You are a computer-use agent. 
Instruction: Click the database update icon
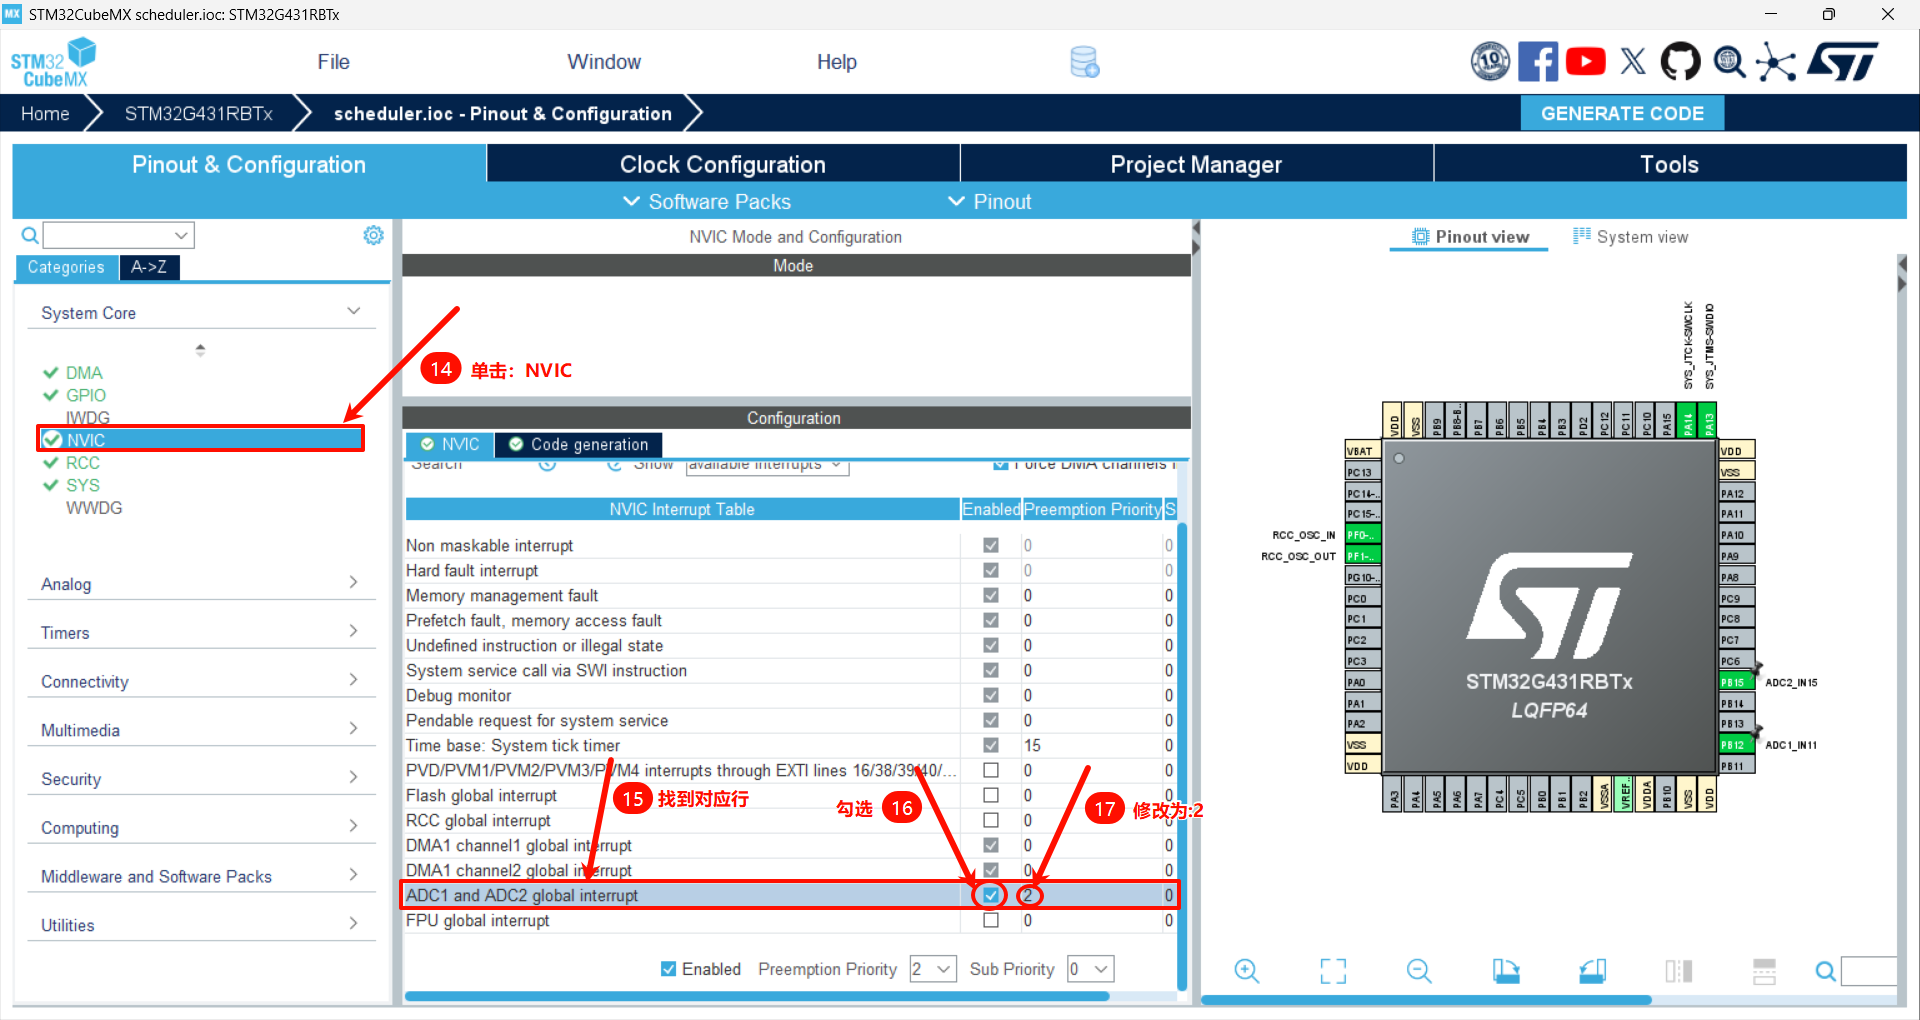click(x=1085, y=62)
